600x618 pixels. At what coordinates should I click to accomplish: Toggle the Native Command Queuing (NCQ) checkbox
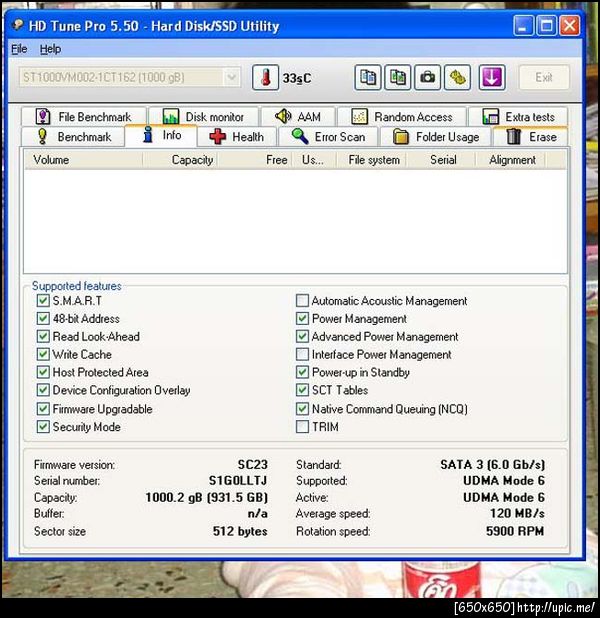pos(302,409)
